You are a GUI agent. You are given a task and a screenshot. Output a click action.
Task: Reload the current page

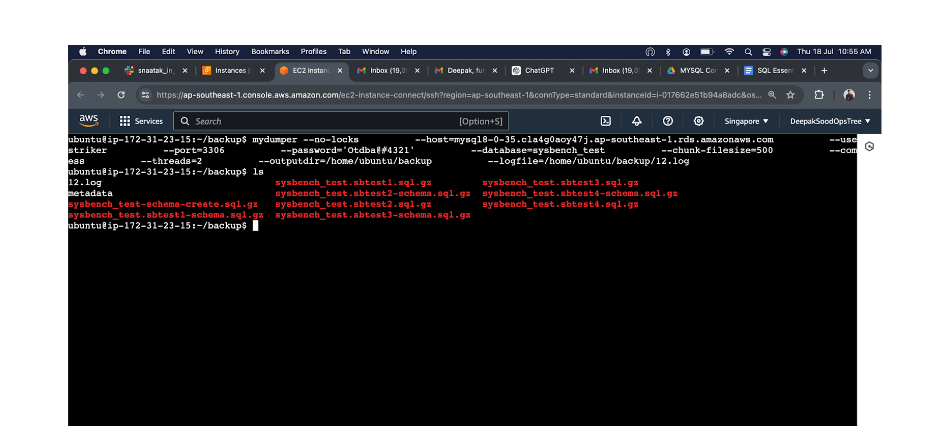tap(121, 95)
